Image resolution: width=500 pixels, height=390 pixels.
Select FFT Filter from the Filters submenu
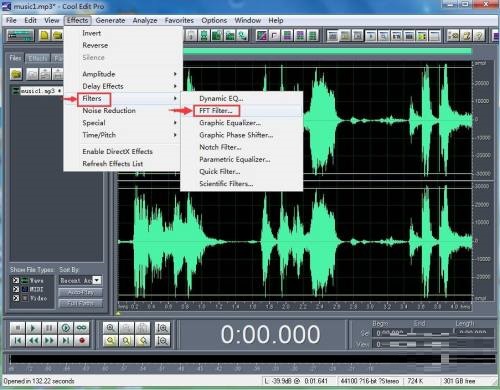(x=216, y=111)
